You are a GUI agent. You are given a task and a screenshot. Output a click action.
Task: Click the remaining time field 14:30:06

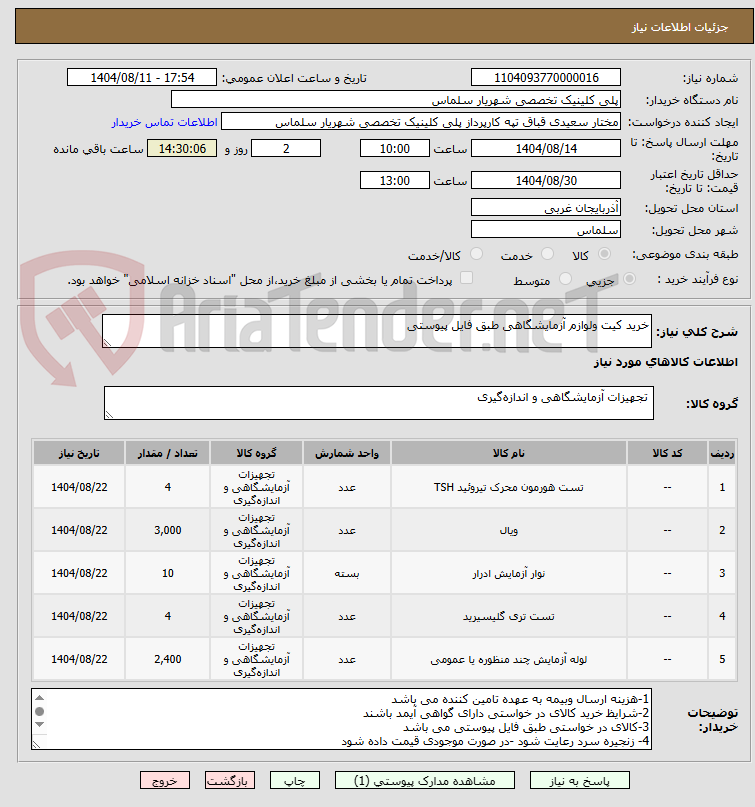182,149
